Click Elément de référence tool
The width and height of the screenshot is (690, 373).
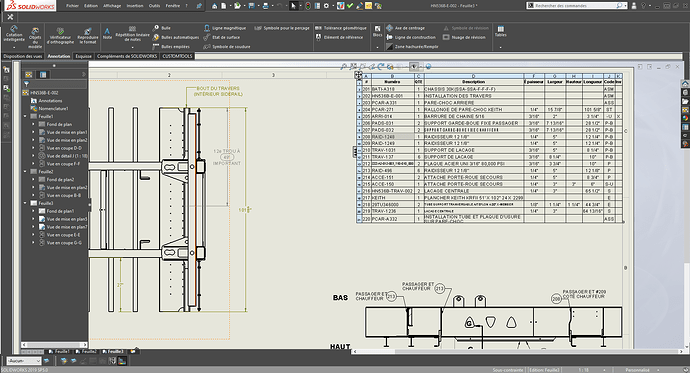click(x=339, y=37)
